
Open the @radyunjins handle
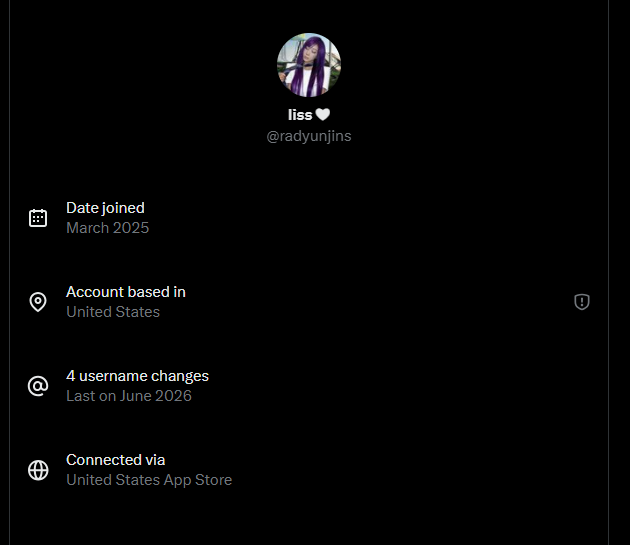click(x=309, y=136)
